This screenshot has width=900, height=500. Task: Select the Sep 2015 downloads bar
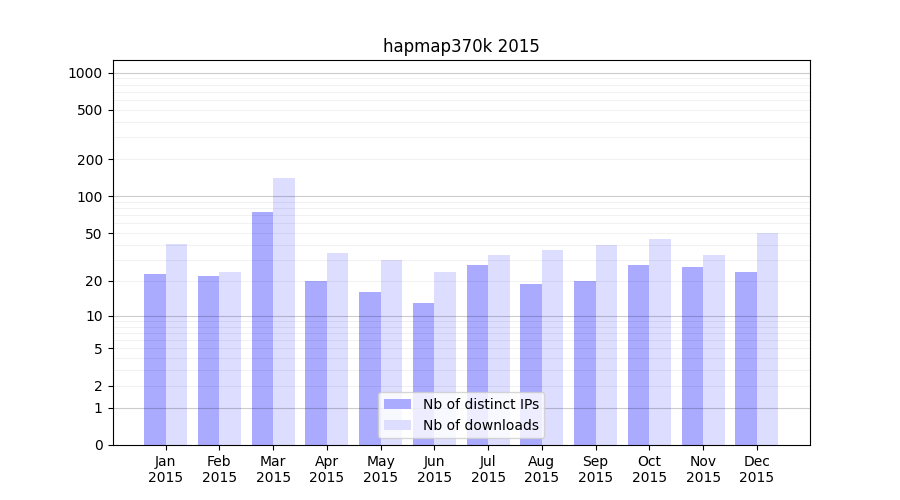606,345
